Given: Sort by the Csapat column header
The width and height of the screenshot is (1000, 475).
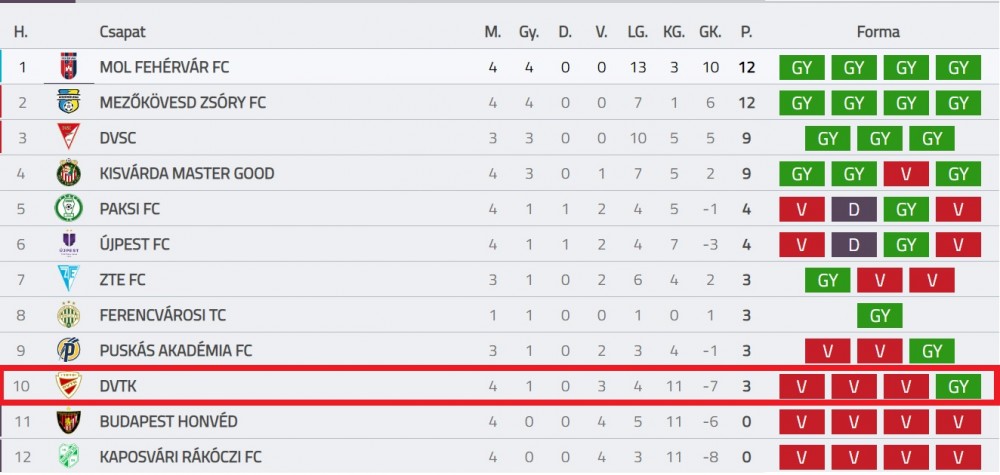Looking at the screenshot, I should pos(122,32).
